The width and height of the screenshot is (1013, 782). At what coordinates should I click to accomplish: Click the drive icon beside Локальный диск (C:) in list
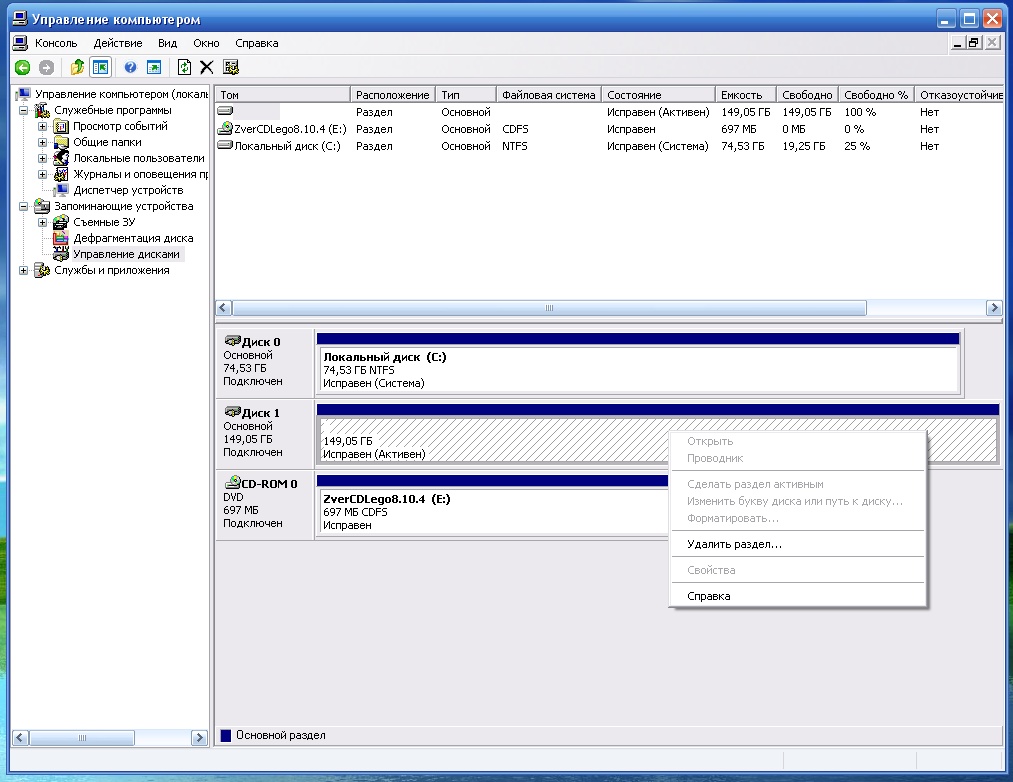[225, 145]
